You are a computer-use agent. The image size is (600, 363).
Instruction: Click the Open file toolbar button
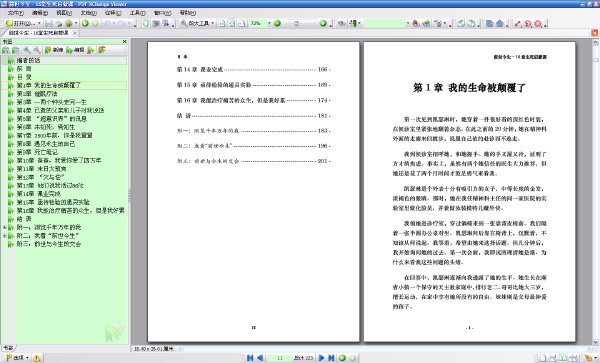[x=21, y=23]
